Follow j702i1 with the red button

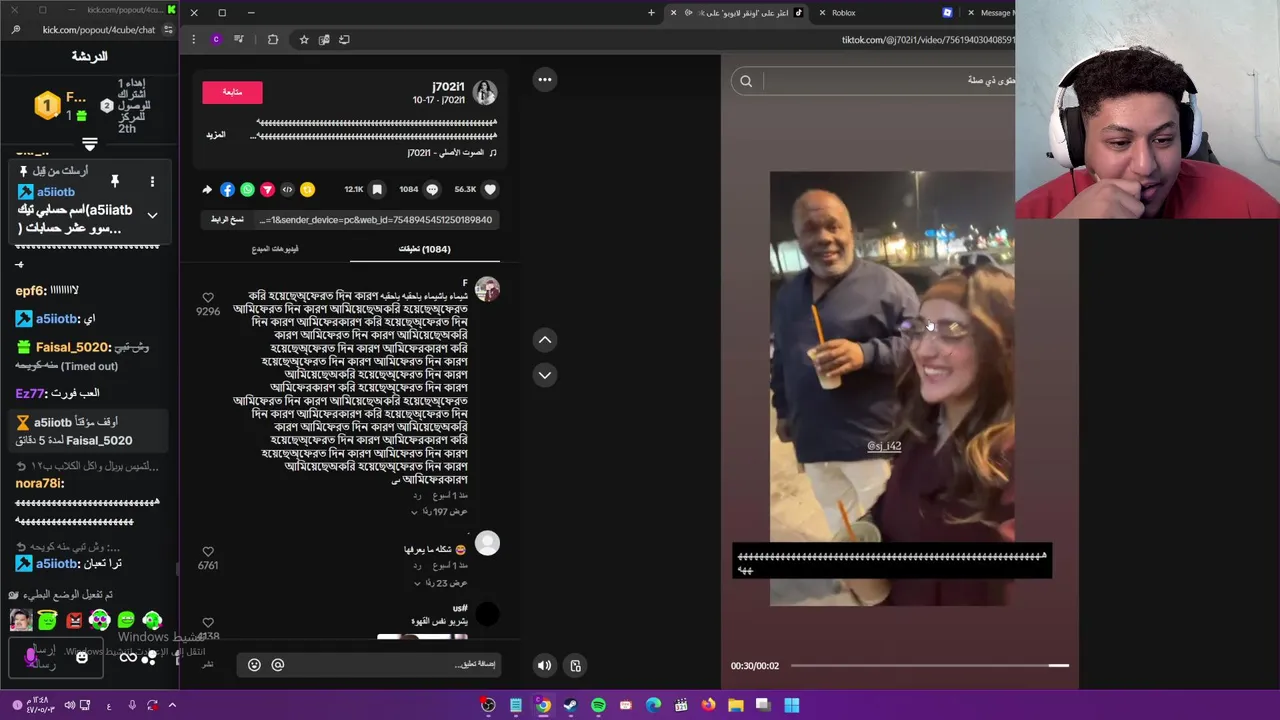click(x=232, y=92)
